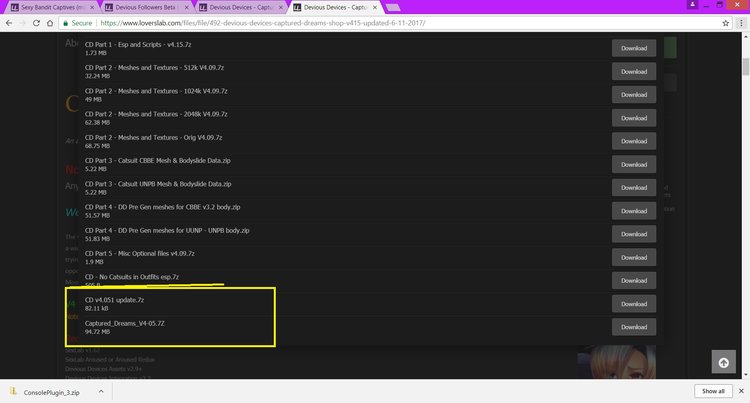Download No Catsuits in Outfits esp

click(634, 281)
